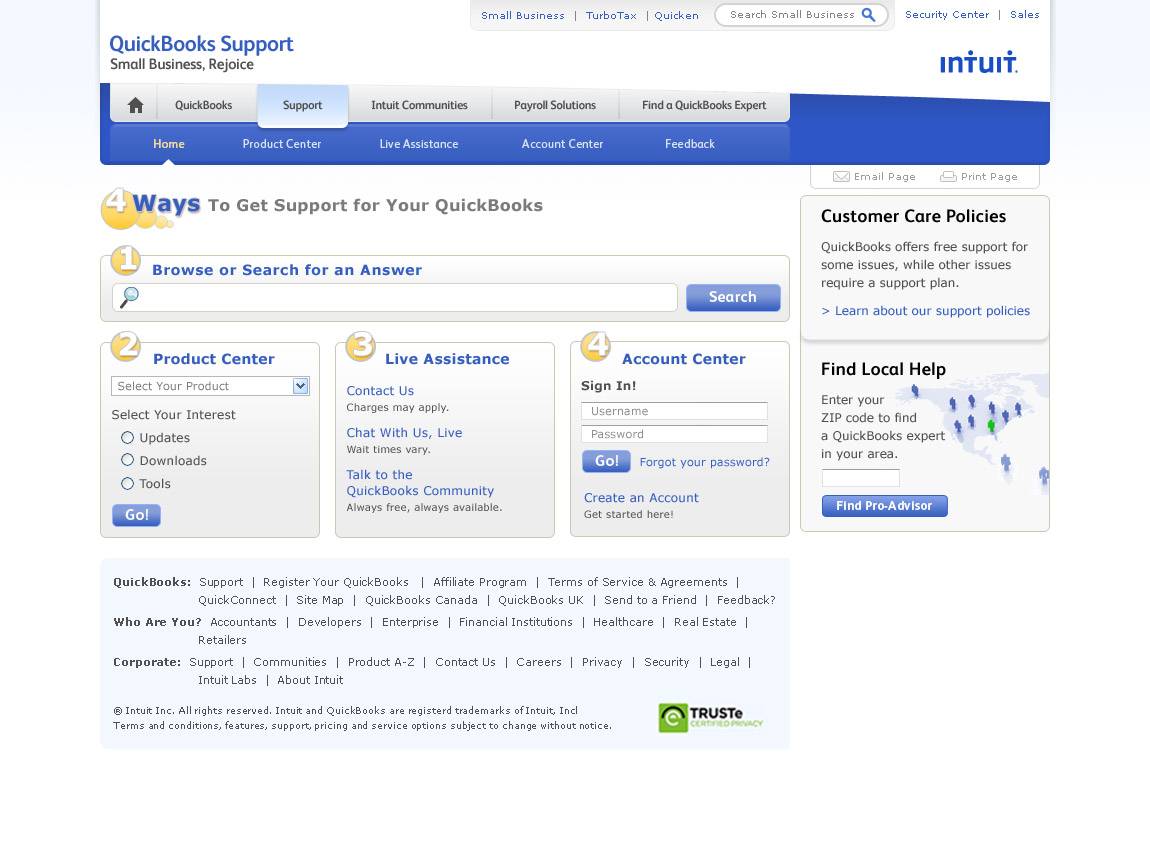The width and height of the screenshot is (1150, 848).
Task: Click Email Page text link
Action: coord(885,177)
